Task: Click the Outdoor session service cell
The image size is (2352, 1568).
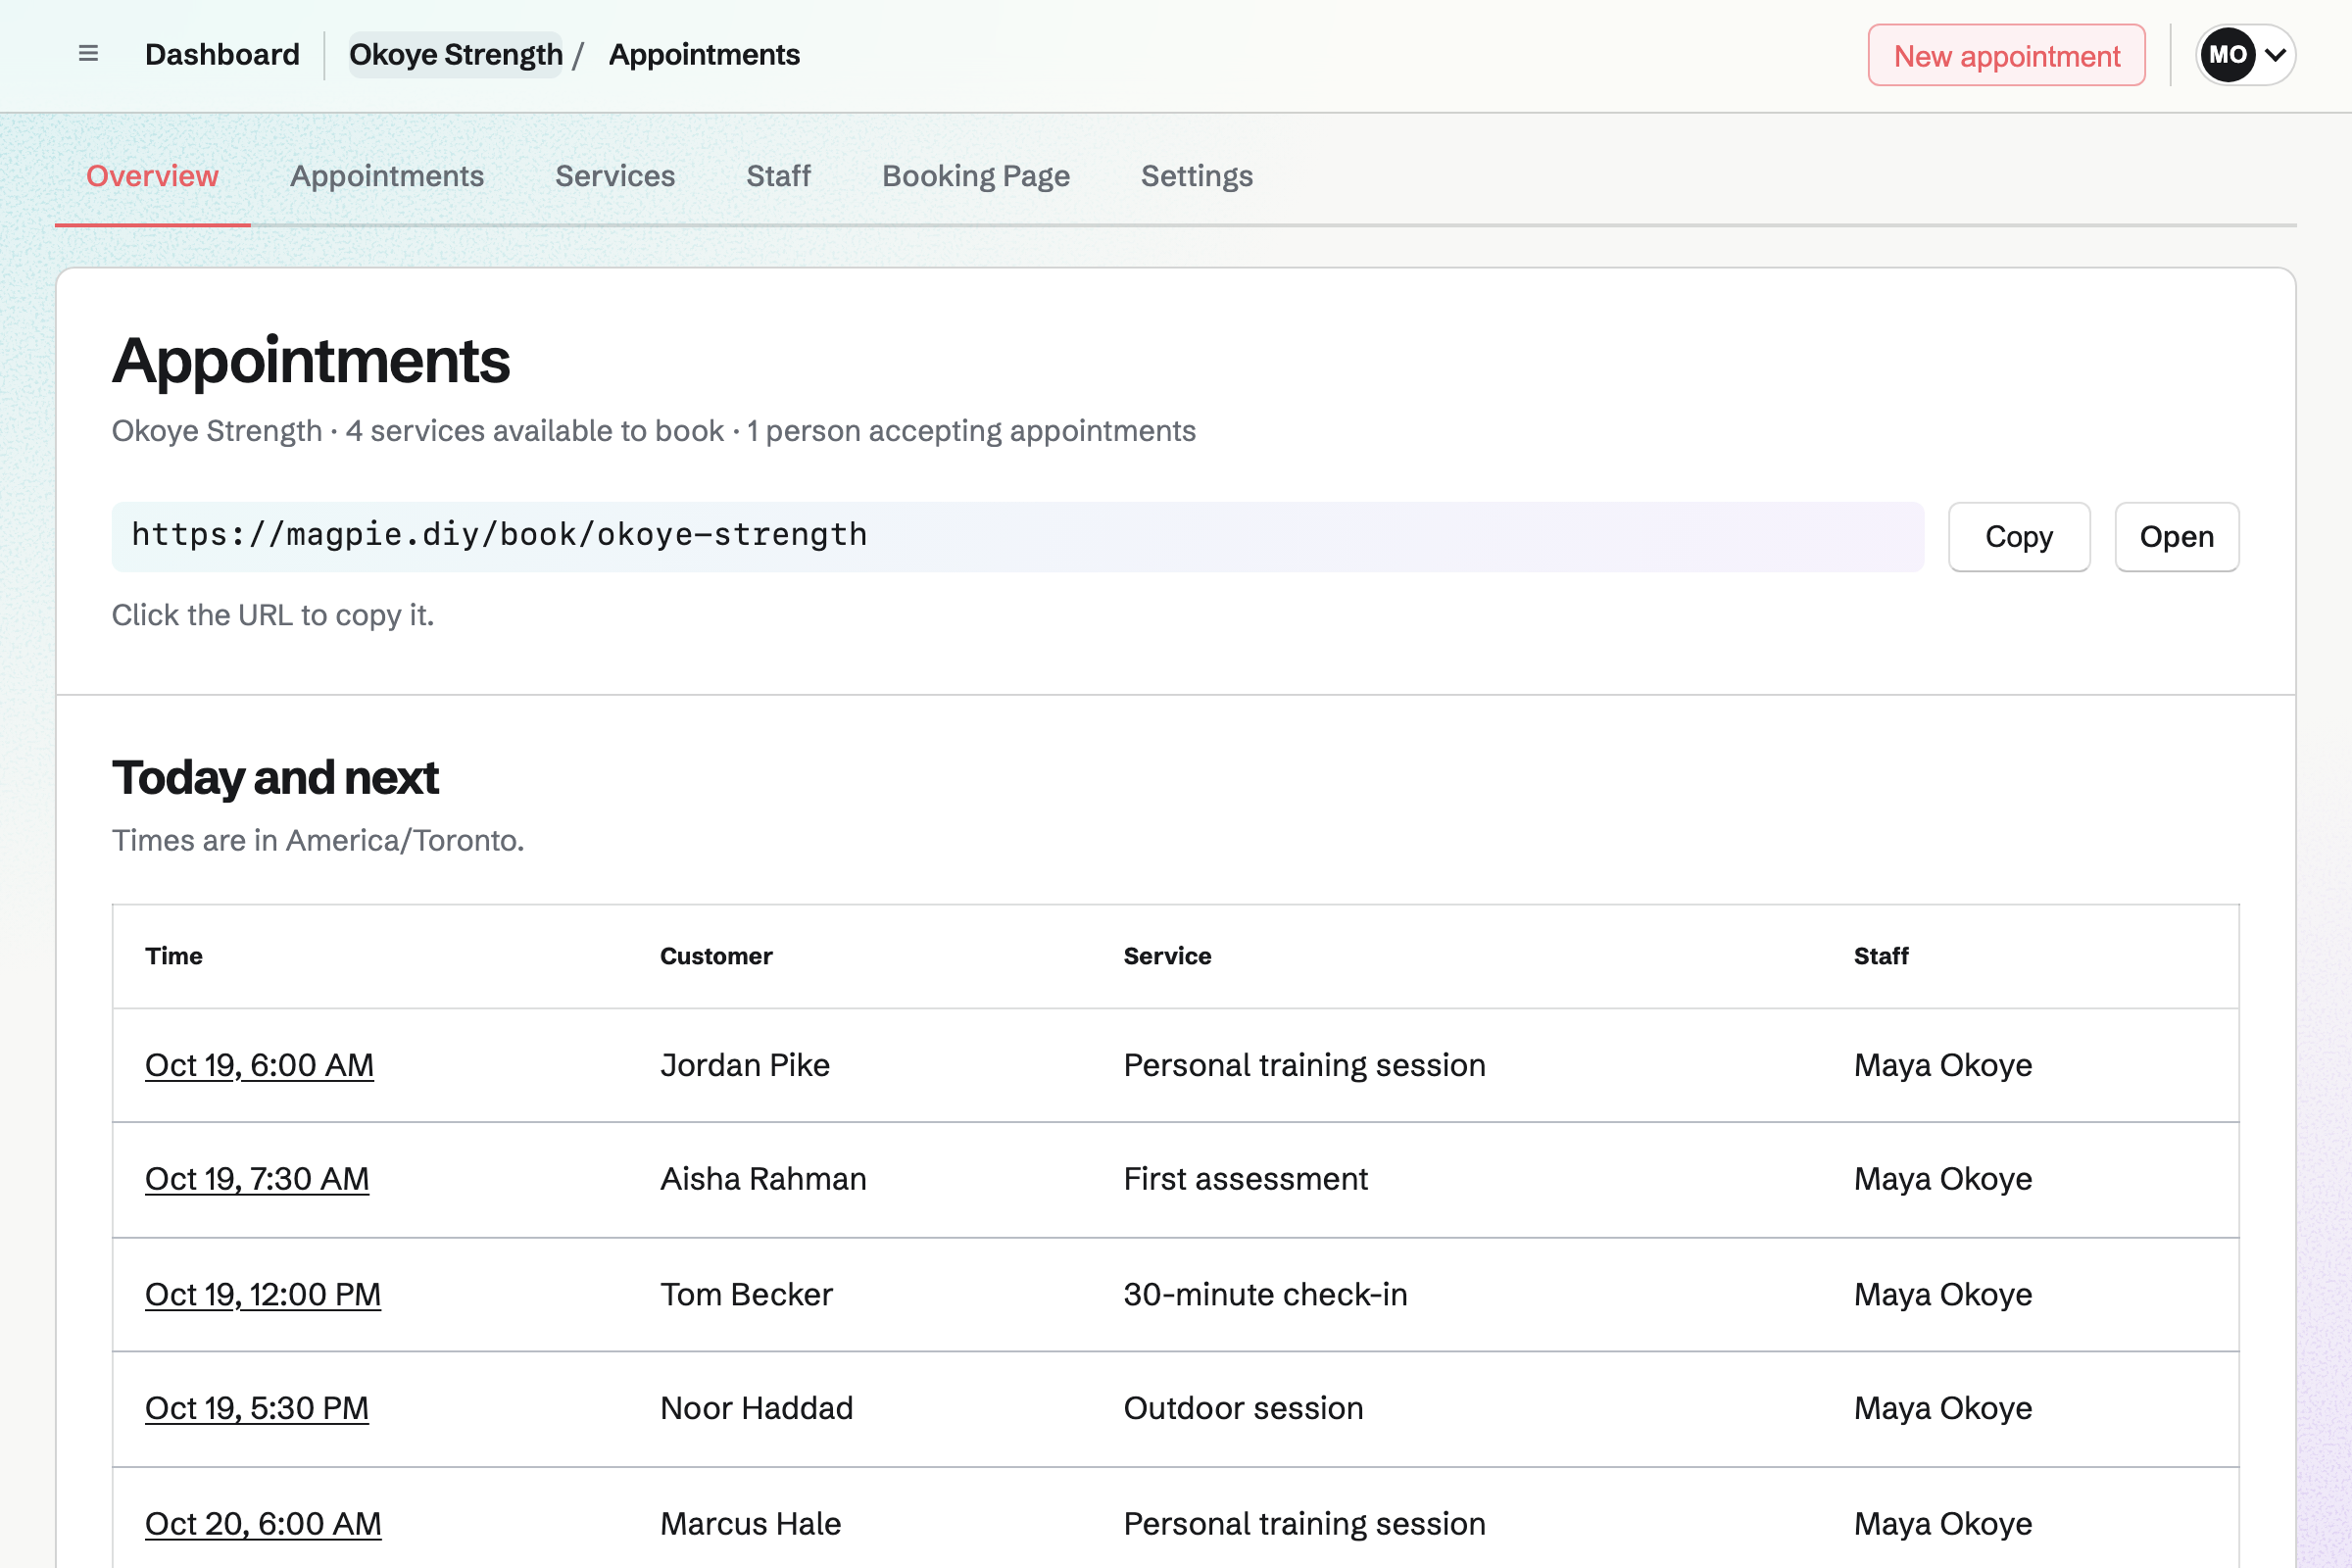Action: [1243, 1408]
